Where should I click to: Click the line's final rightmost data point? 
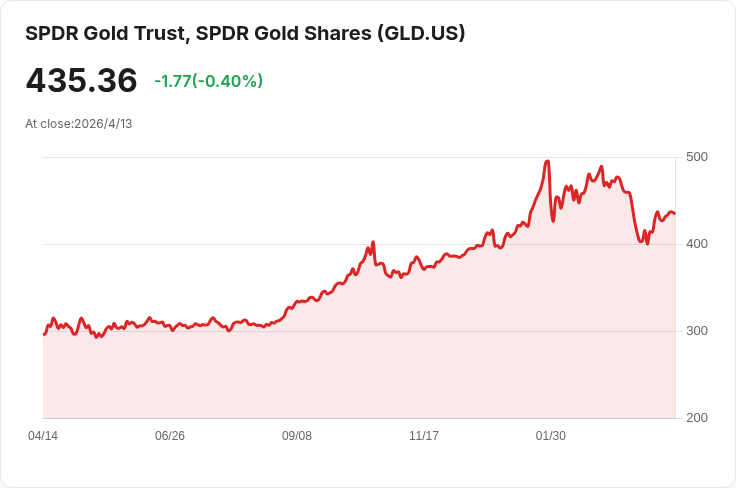point(675,214)
